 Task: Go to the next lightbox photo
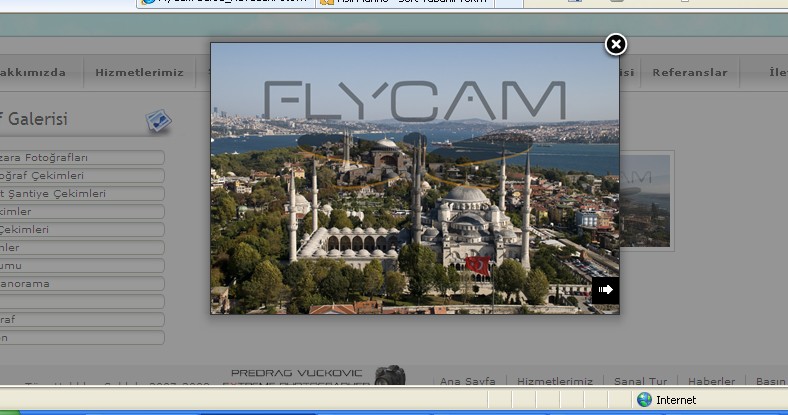[606, 290]
